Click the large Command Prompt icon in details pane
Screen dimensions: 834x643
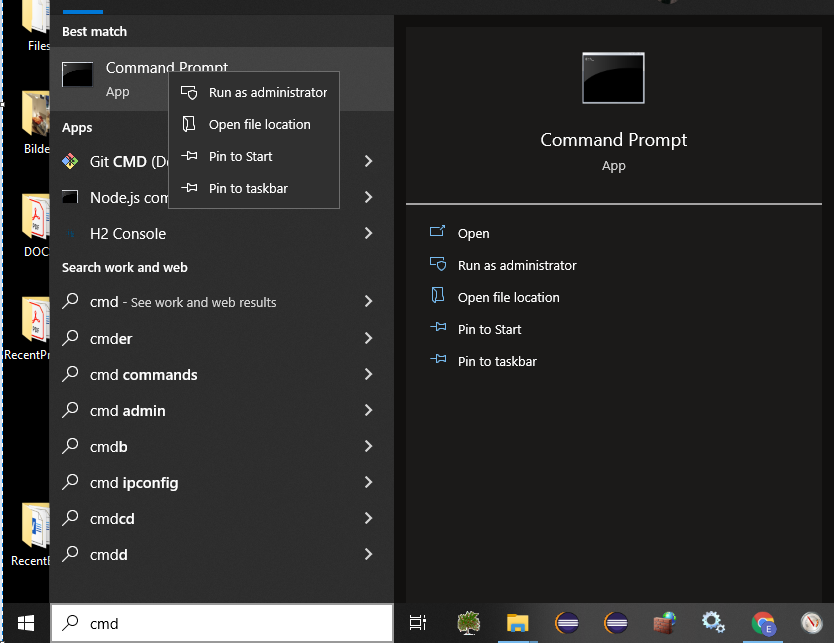pyautogui.click(x=613, y=78)
